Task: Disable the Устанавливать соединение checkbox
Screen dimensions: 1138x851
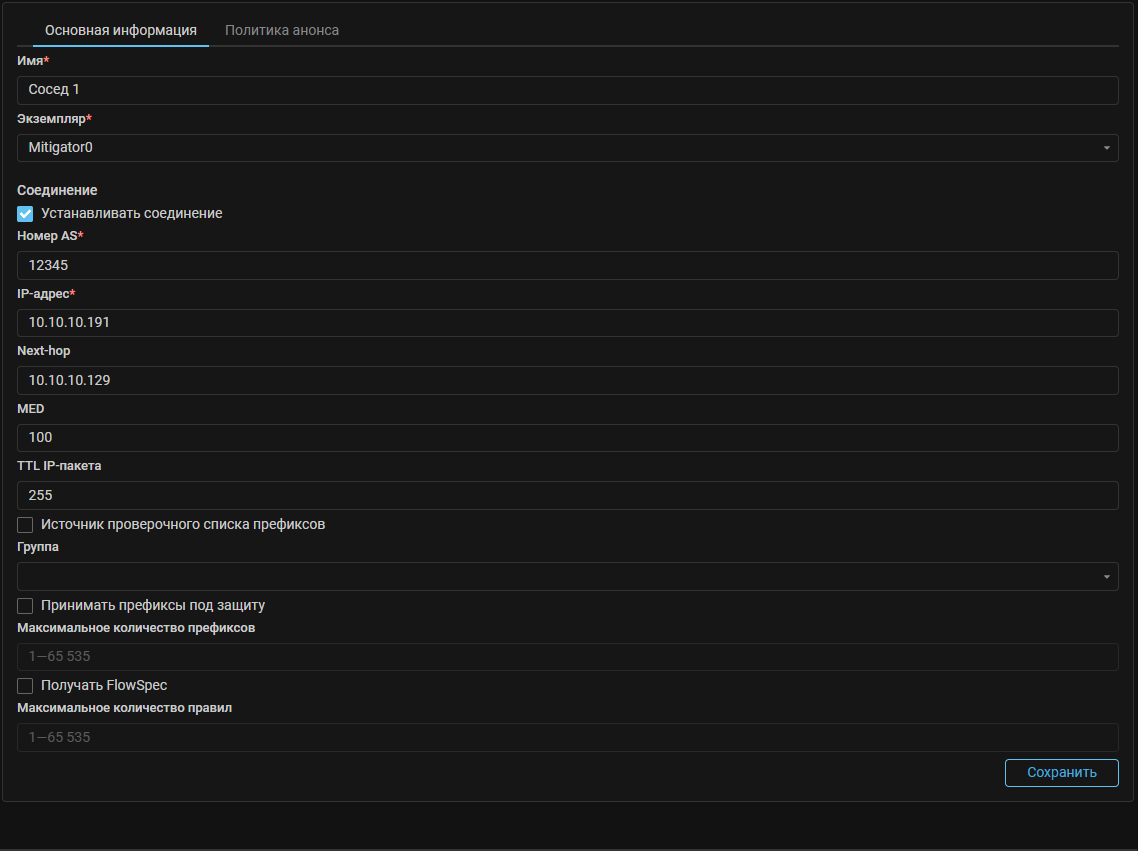Action: (x=26, y=213)
